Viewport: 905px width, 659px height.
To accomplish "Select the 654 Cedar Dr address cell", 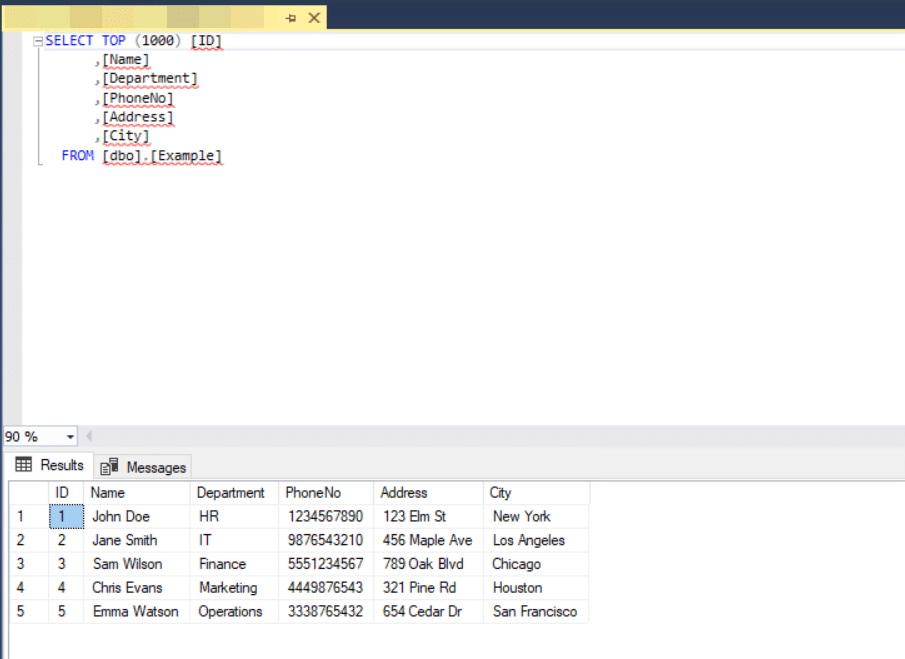I will (x=421, y=612).
